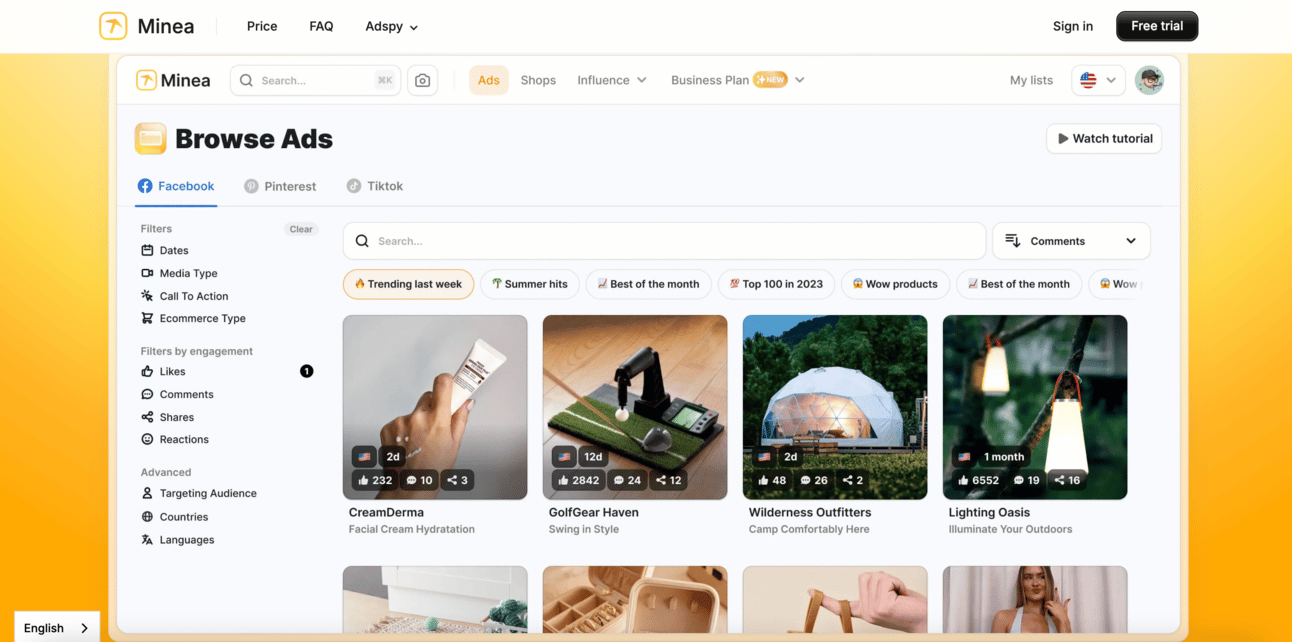Open the FAQ page
1292x642 pixels.
click(x=321, y=26)
